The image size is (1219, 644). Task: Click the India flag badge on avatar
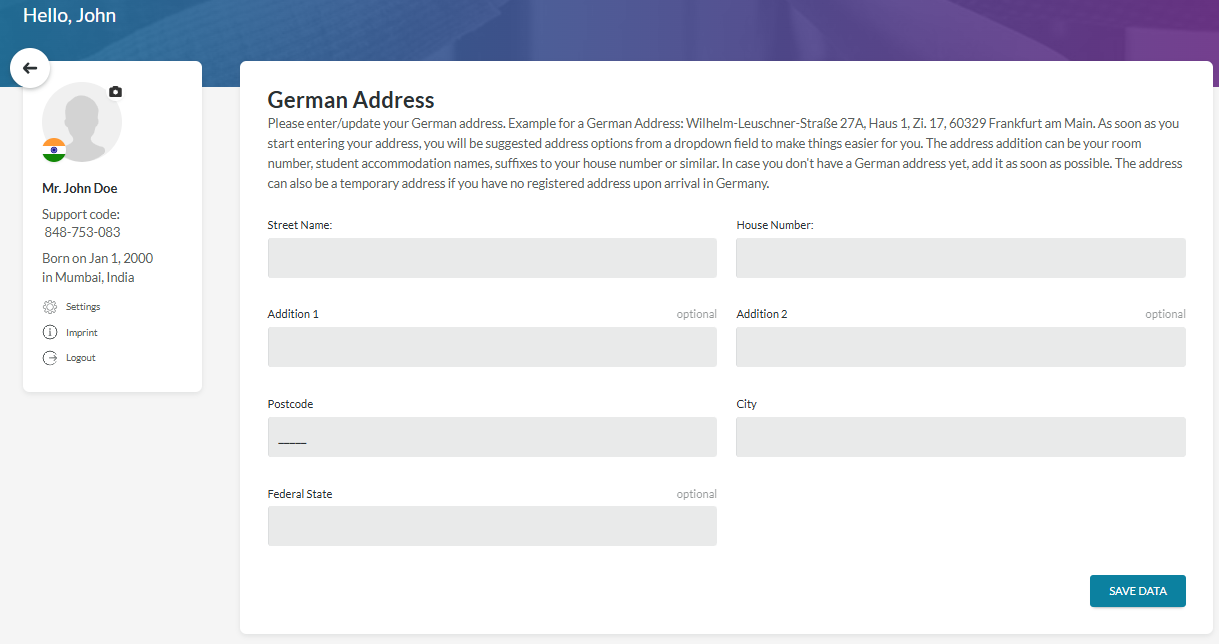[x=54, y=150]
